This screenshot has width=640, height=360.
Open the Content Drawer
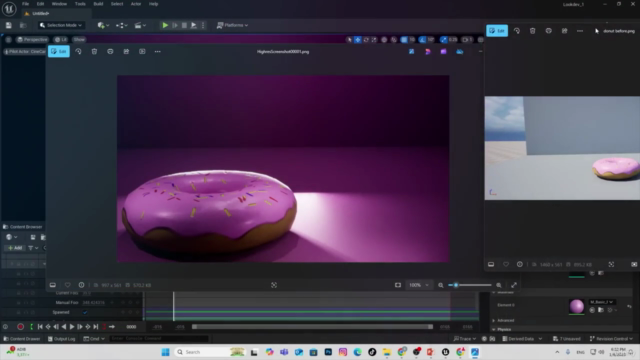coord(22,339)
